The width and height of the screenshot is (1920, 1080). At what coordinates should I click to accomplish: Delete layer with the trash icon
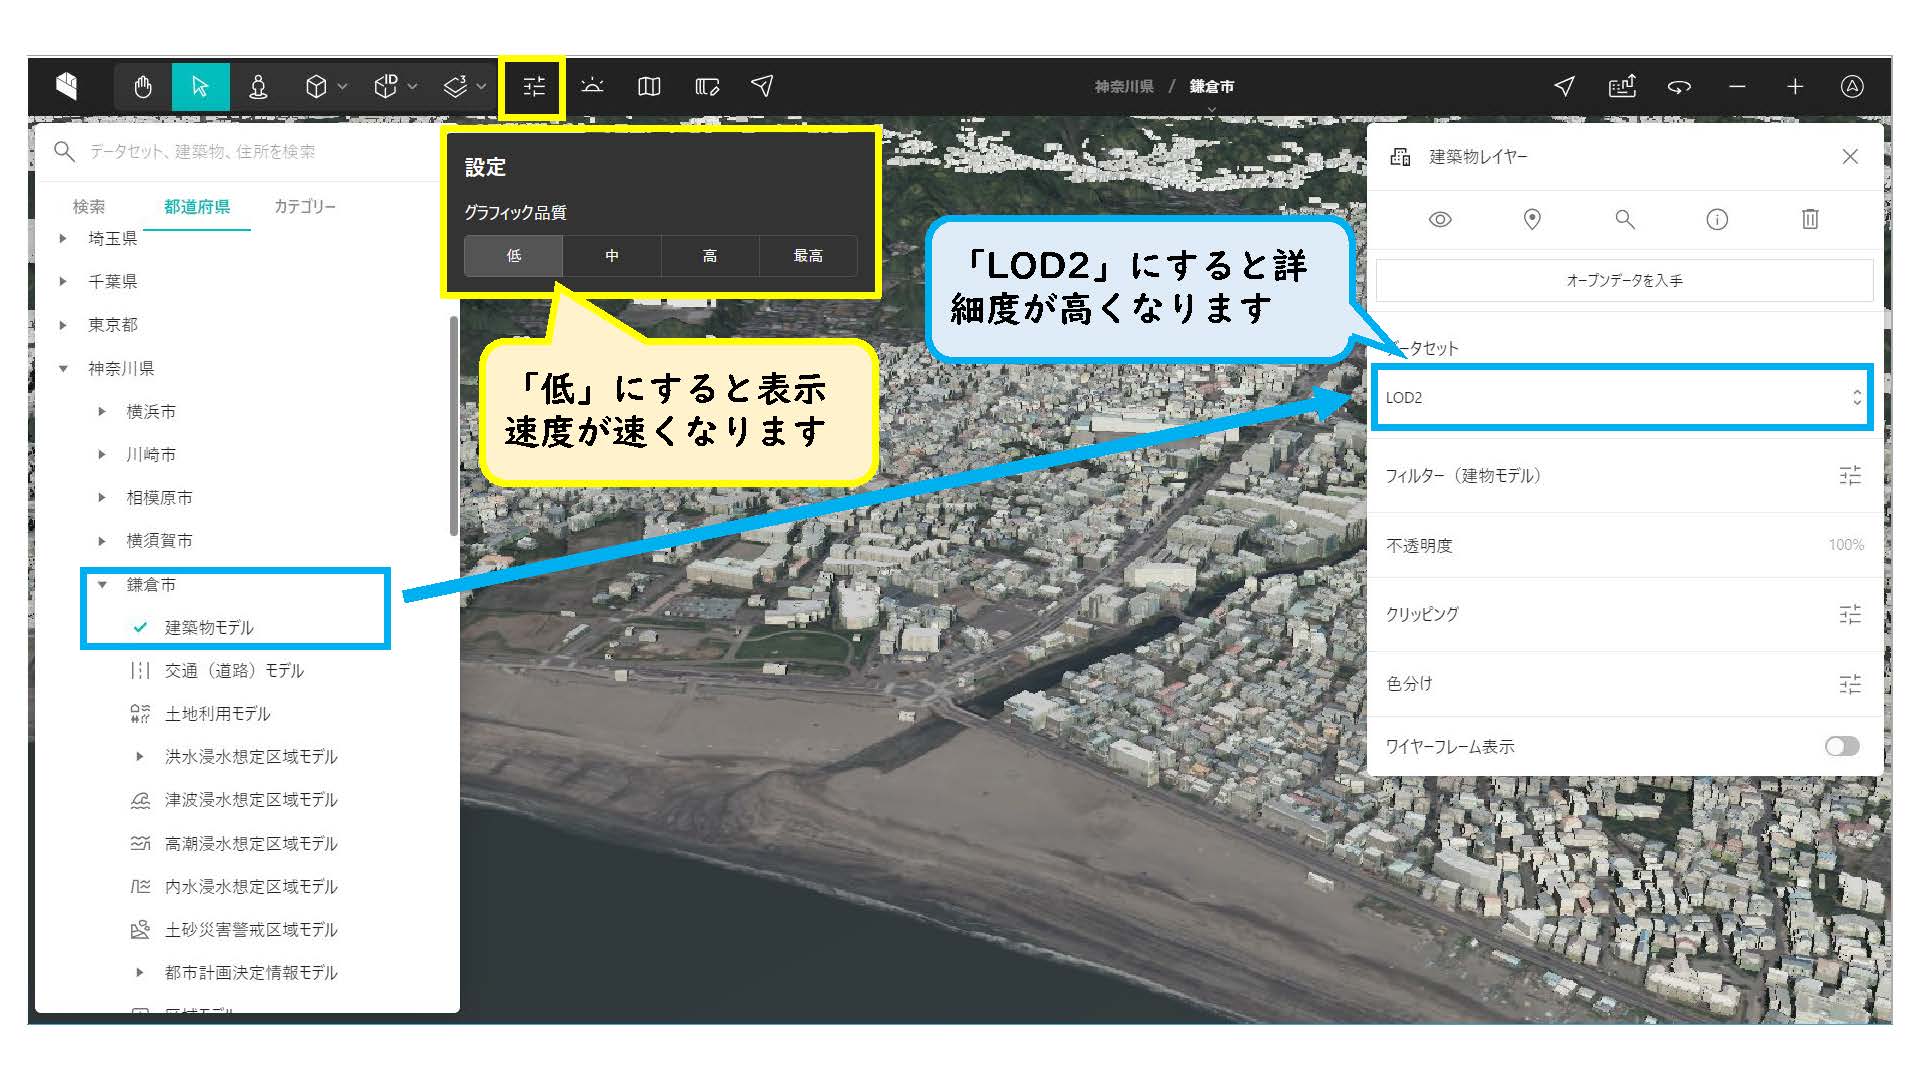[1810, 219]
